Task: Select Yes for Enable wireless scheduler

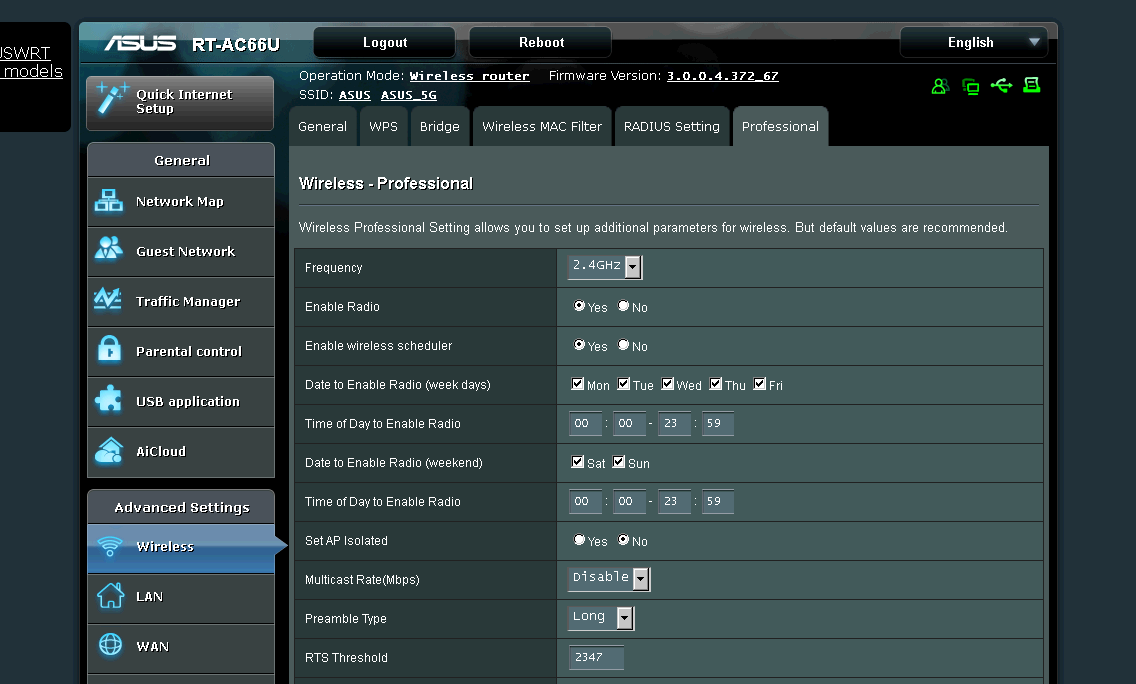Action: 579,345
